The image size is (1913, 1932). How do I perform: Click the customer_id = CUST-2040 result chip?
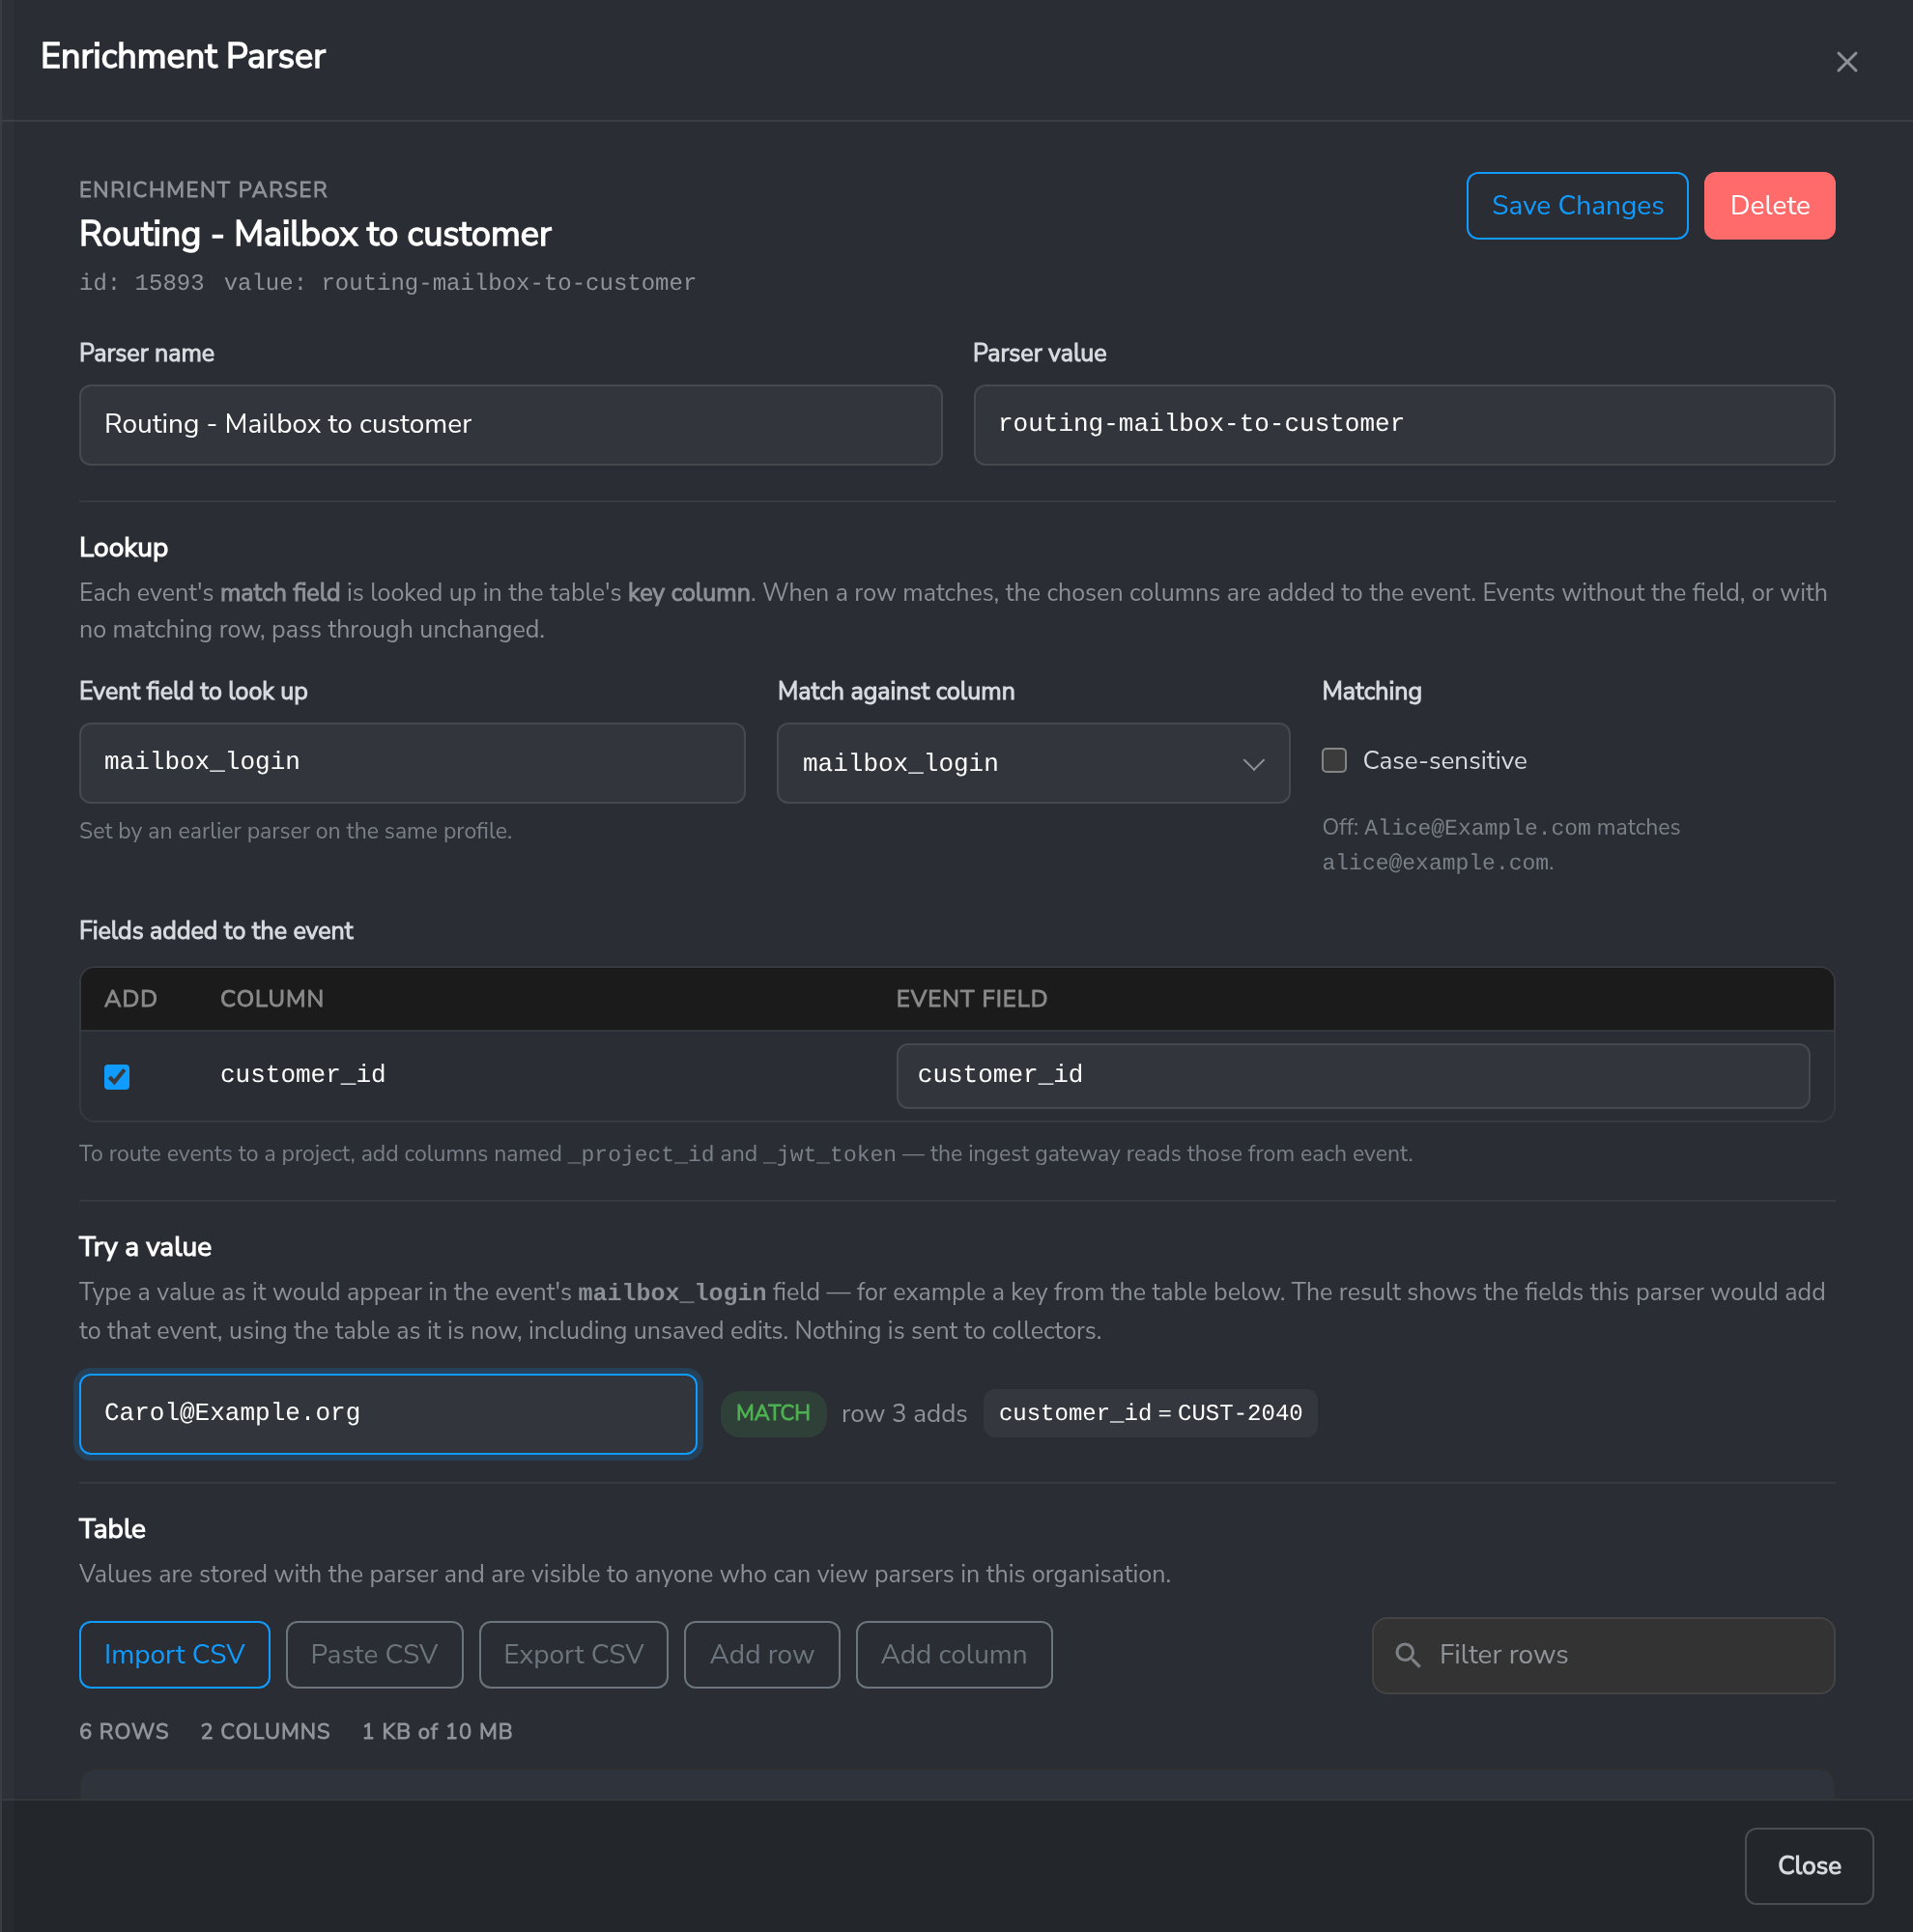point(1150,1414)
